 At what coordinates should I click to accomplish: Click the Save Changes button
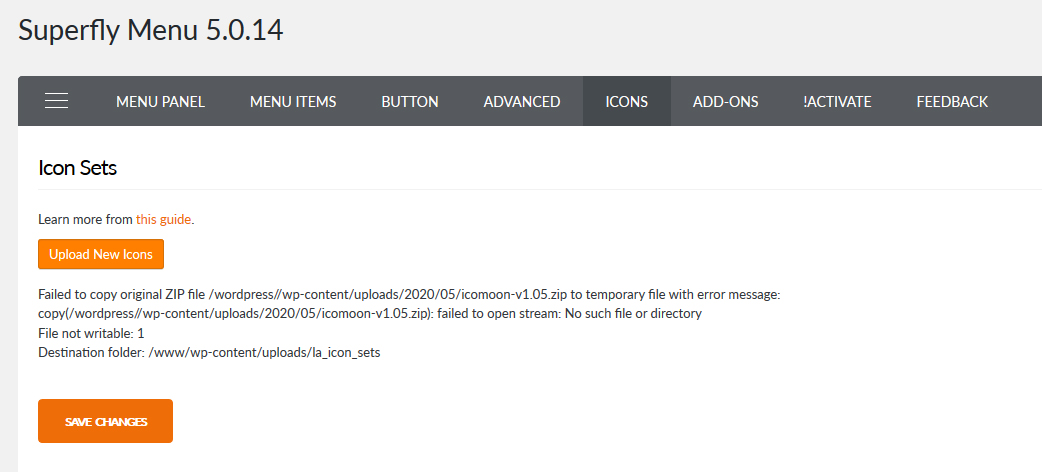(x=106, y=421)
